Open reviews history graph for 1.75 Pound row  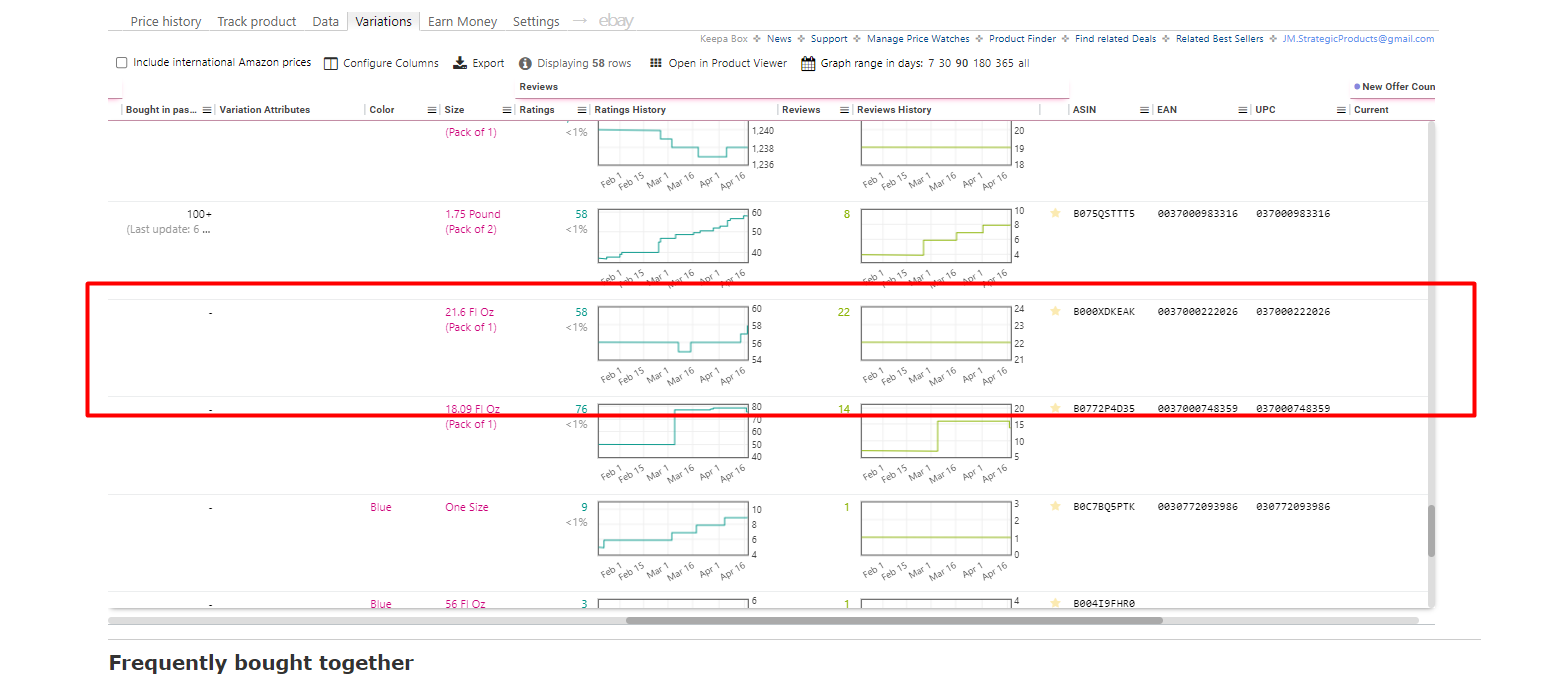[x=936, y=236]
